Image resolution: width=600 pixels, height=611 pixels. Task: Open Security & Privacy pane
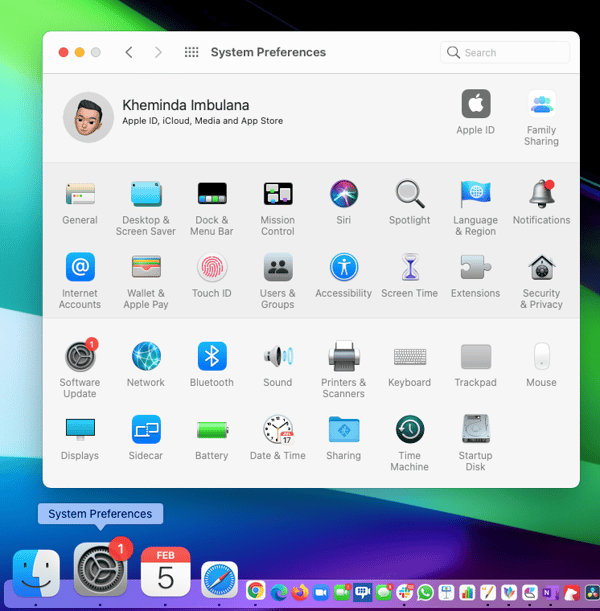pyautogui.click(x=541, y=281)
